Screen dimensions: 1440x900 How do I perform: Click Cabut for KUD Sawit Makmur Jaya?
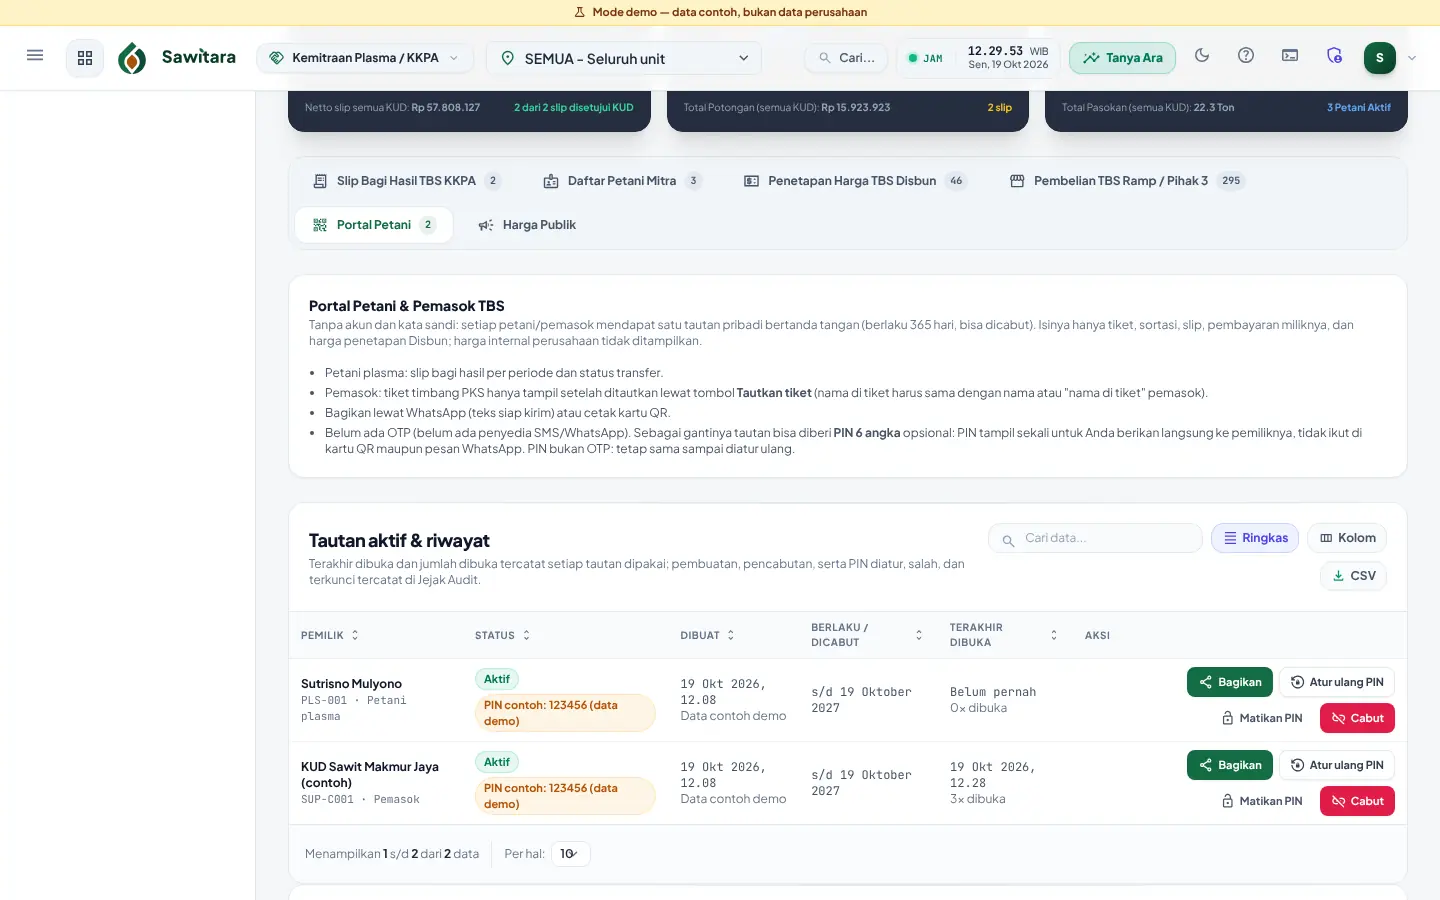pos(1357,801)
